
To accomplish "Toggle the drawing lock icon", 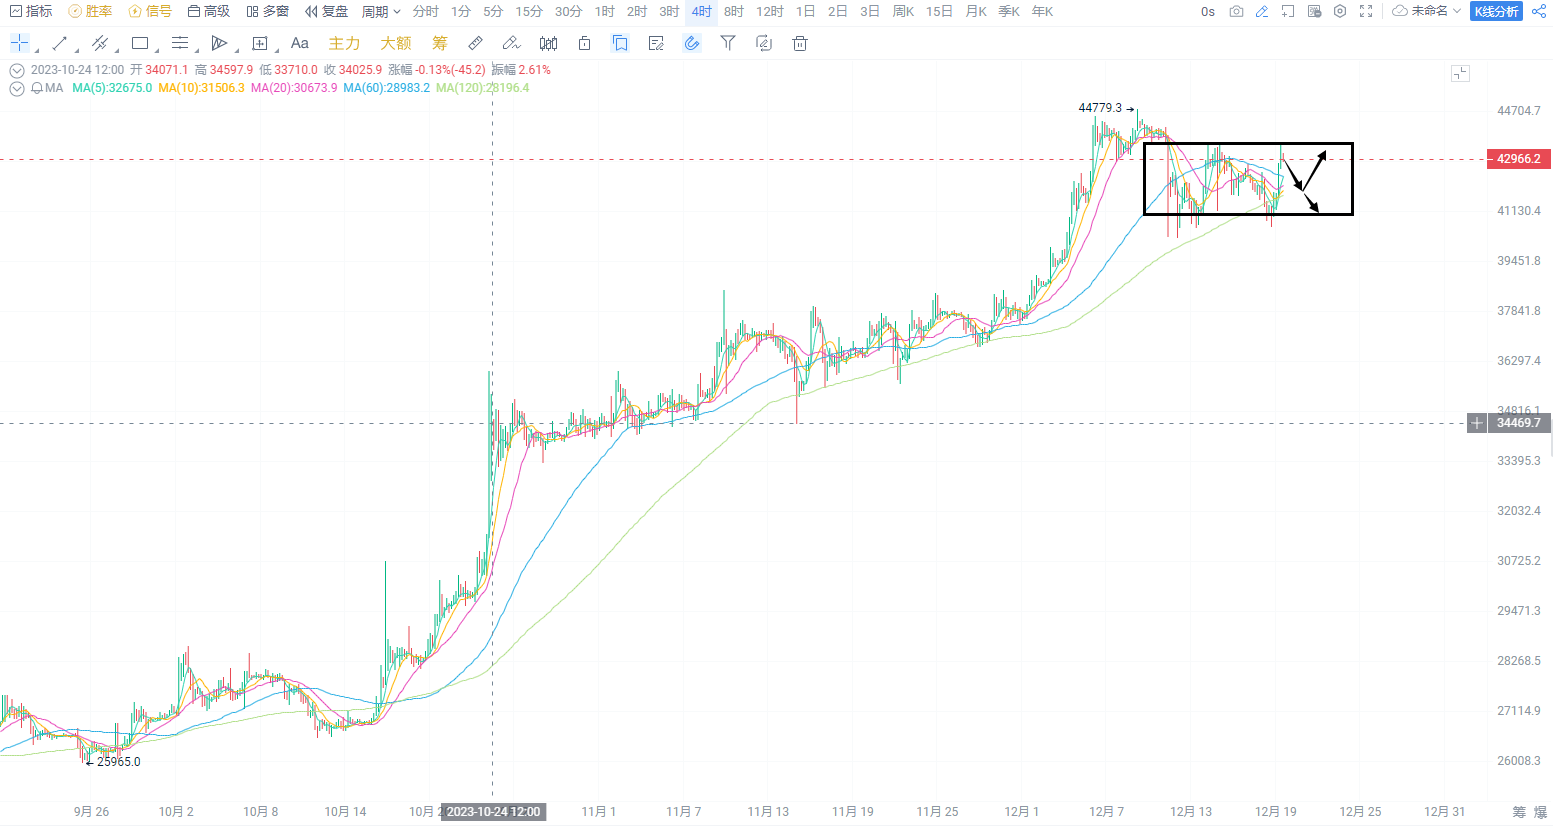I will click(x=585, y=43).
